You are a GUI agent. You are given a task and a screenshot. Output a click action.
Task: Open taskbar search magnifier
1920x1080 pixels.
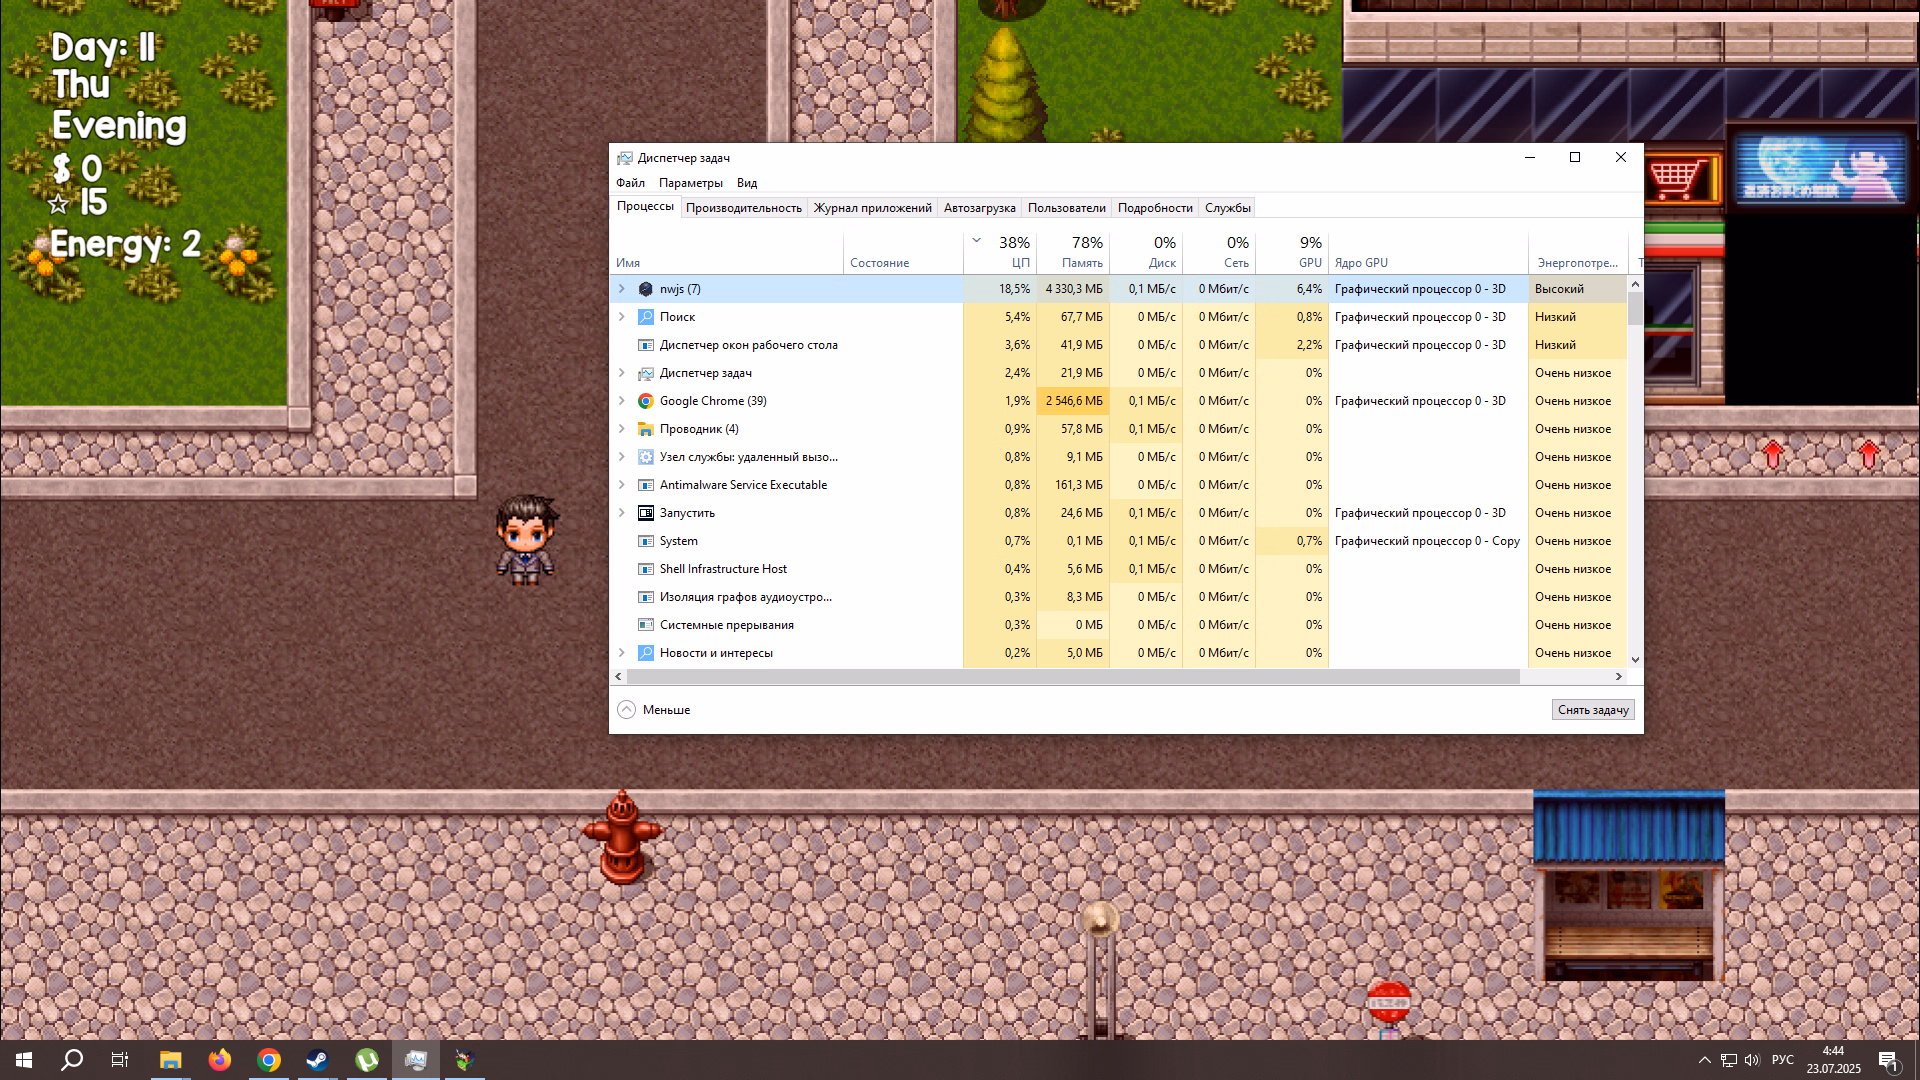tap(72, 1060)
